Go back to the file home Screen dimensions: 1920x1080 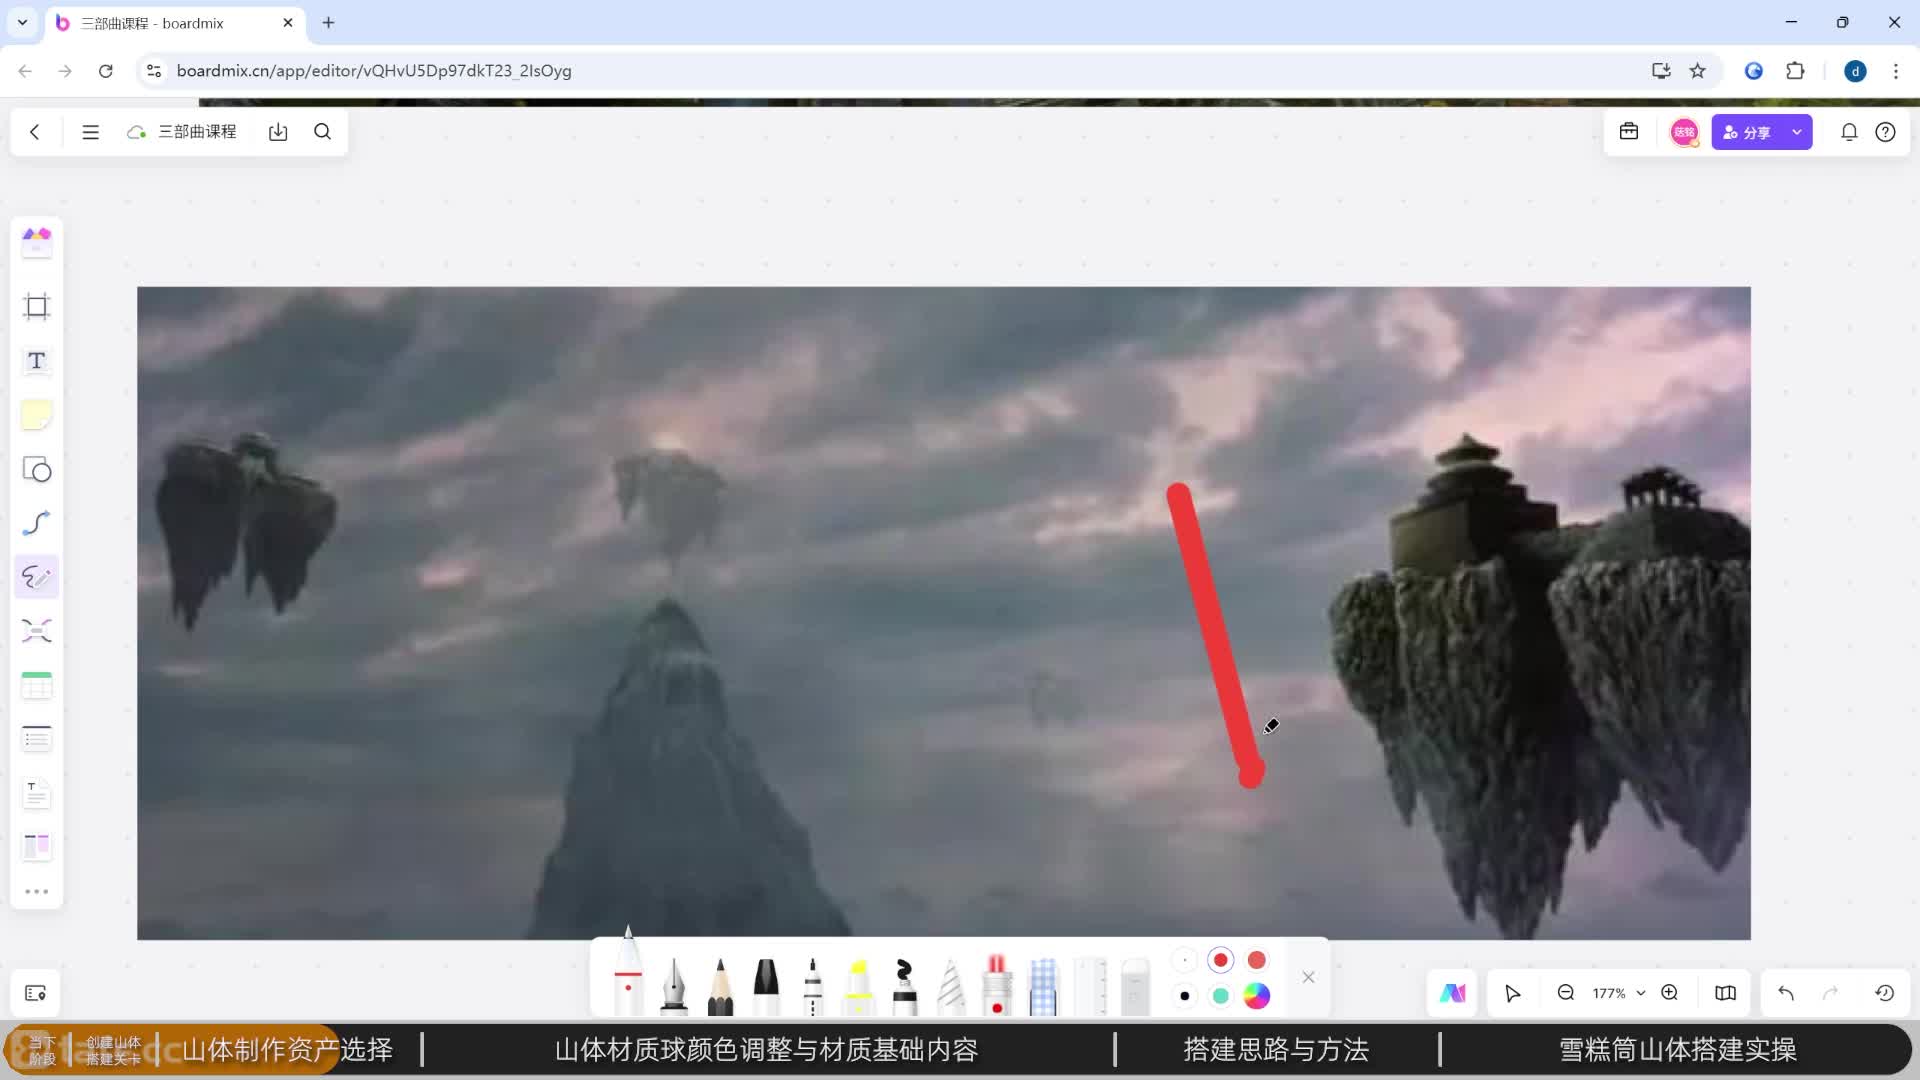click(x=35, y=132)
